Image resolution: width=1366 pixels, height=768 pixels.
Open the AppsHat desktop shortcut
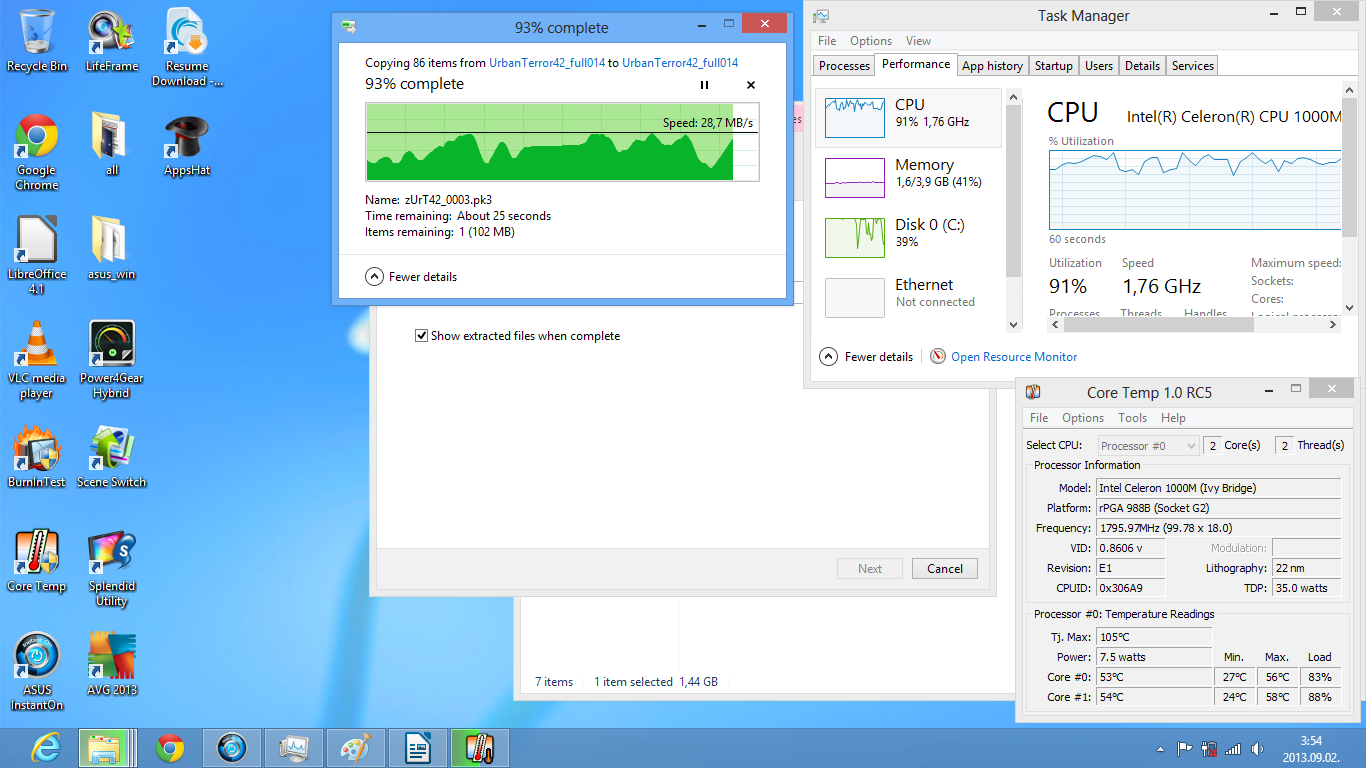[x=187, y=145]
